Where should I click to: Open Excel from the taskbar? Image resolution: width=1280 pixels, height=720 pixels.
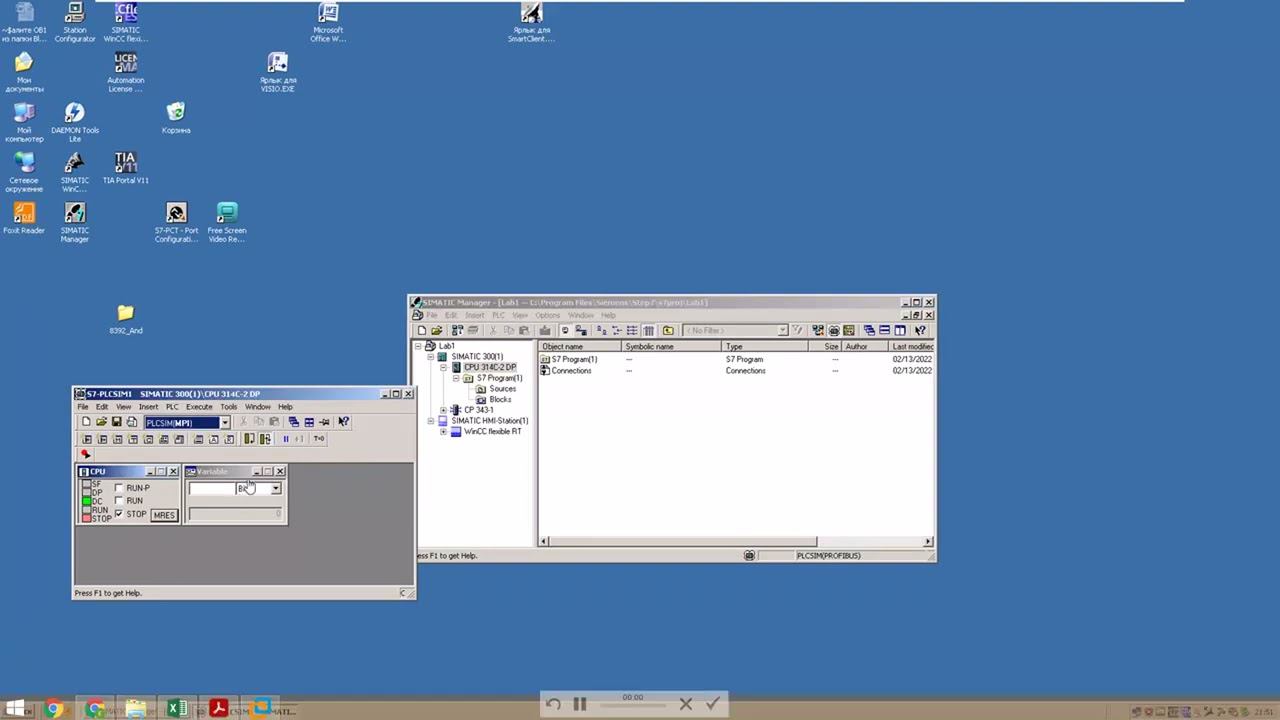(x=177, y=709)
